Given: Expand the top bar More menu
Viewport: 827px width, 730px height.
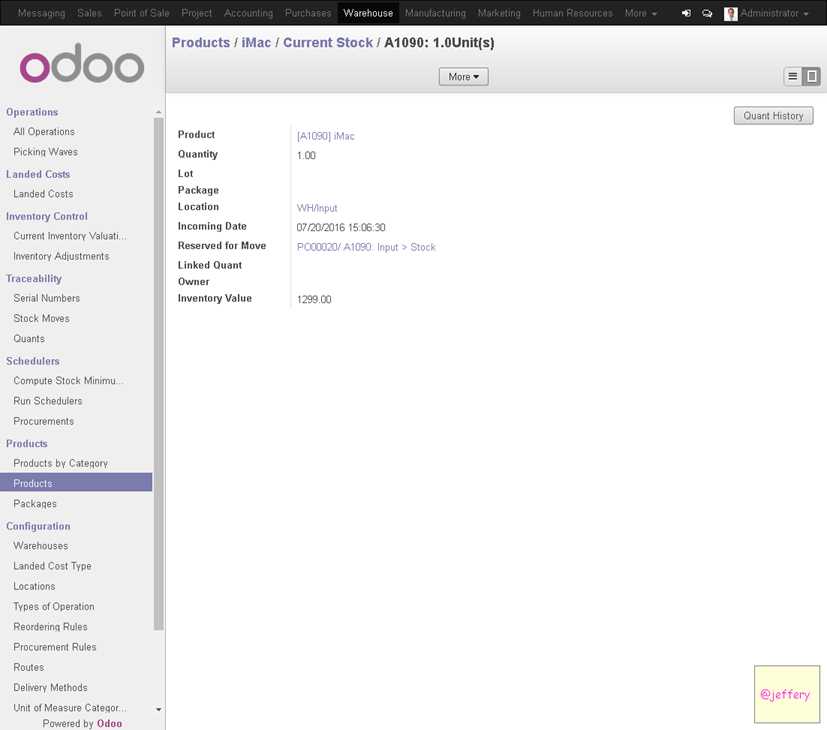Looking at the screenshot, I should tap(640, 13).
